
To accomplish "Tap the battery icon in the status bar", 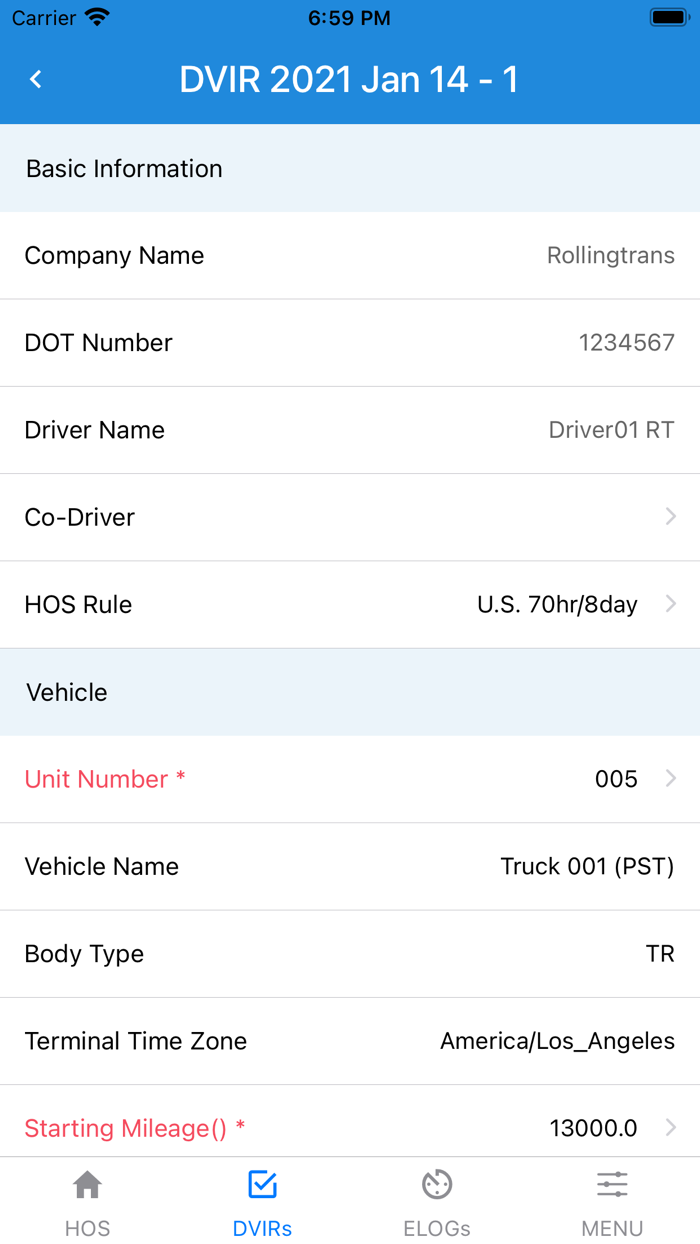I will point(666,16).
